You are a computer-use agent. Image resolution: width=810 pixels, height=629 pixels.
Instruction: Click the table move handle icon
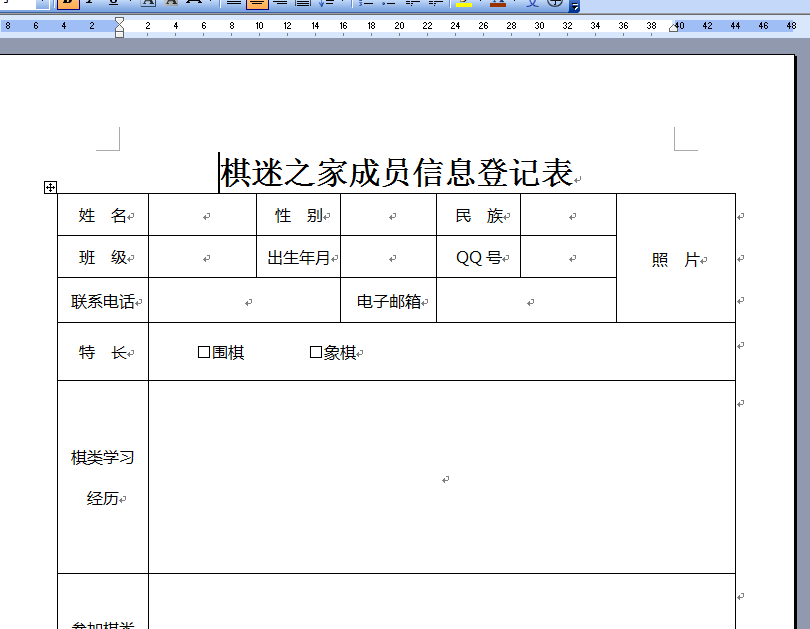click(x=50, y=187)
